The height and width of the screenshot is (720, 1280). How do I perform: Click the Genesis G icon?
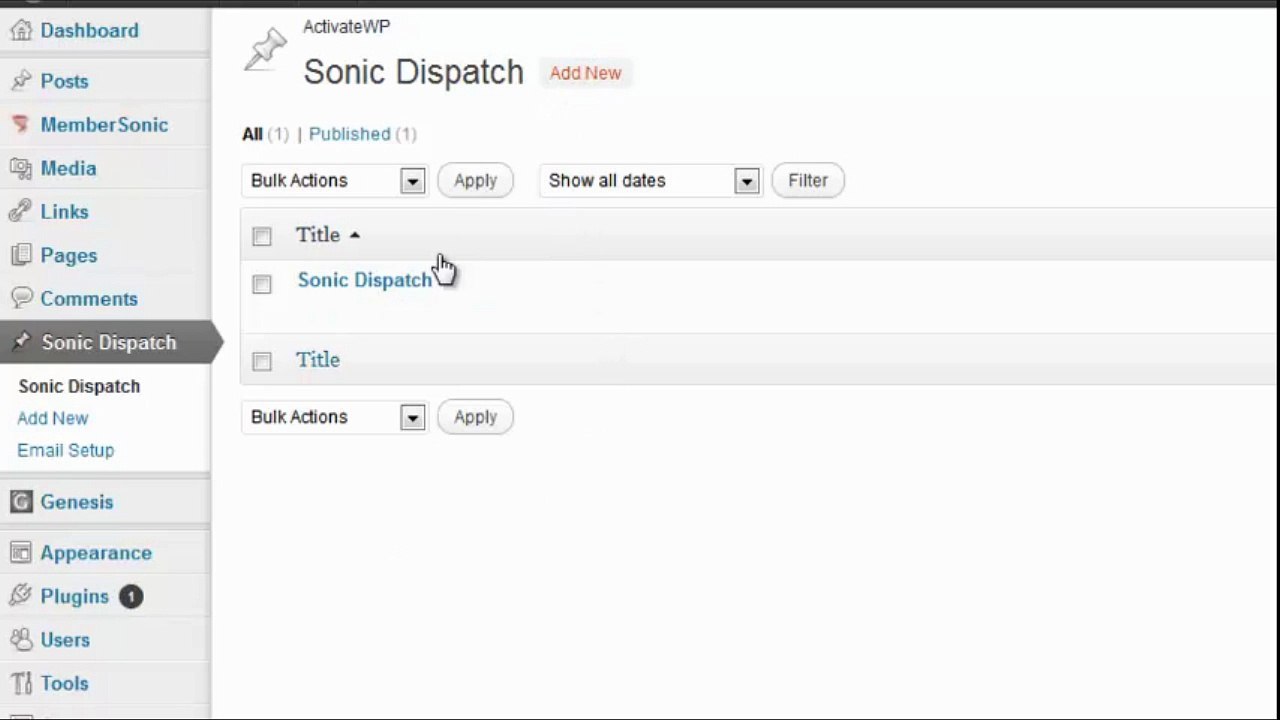(x=20, y=502)
